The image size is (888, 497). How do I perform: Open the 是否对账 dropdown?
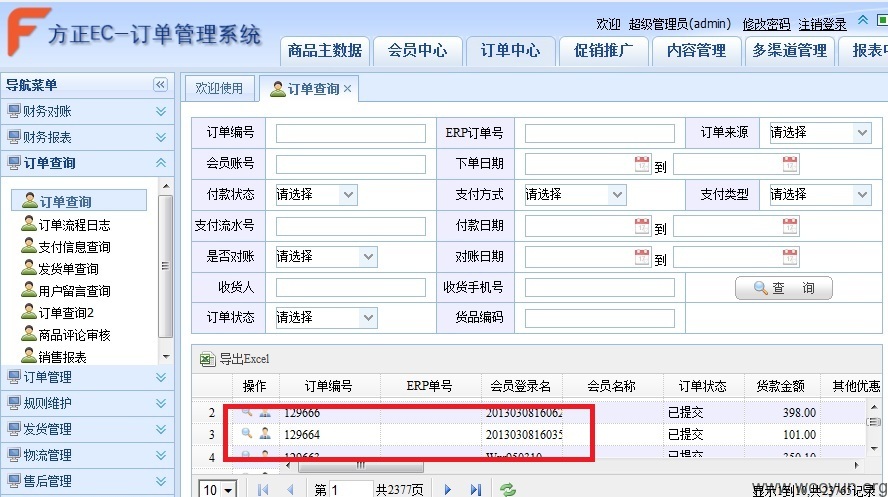[x=368, y=256]
